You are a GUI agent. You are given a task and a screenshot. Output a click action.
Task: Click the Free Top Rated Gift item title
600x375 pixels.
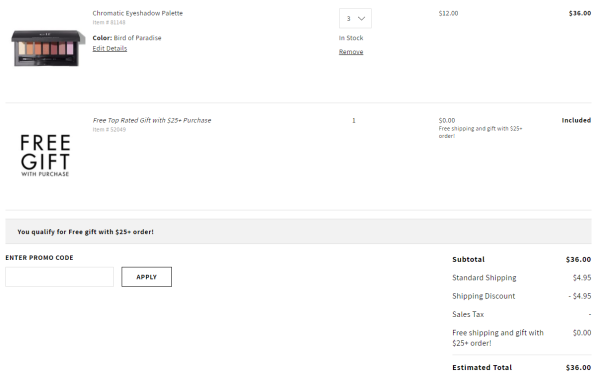[x=152, y=120]
